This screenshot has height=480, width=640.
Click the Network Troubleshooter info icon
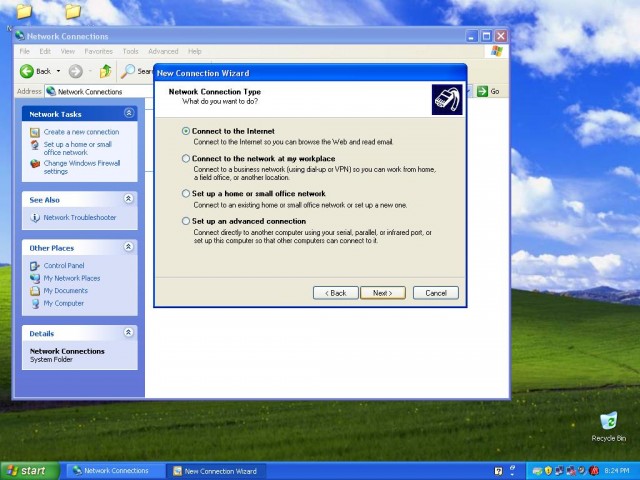coord(35,218)
